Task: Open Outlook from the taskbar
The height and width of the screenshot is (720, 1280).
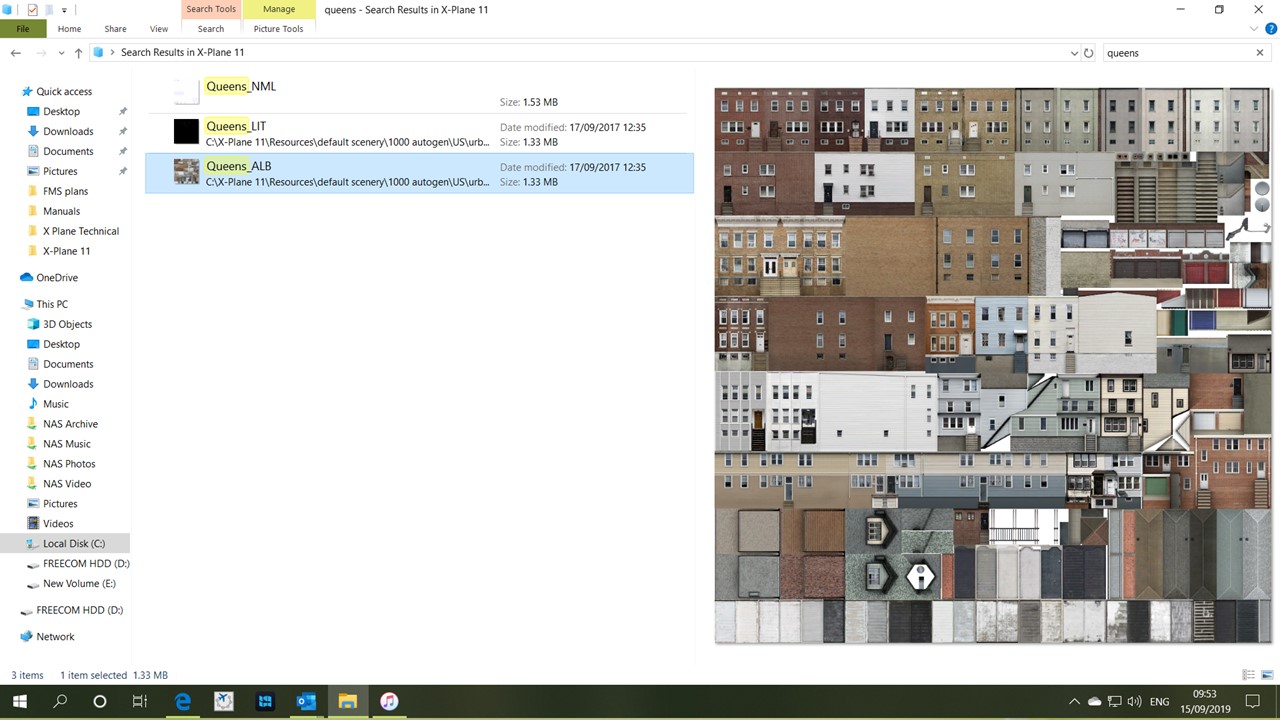Action: click(x=306, y=702)
